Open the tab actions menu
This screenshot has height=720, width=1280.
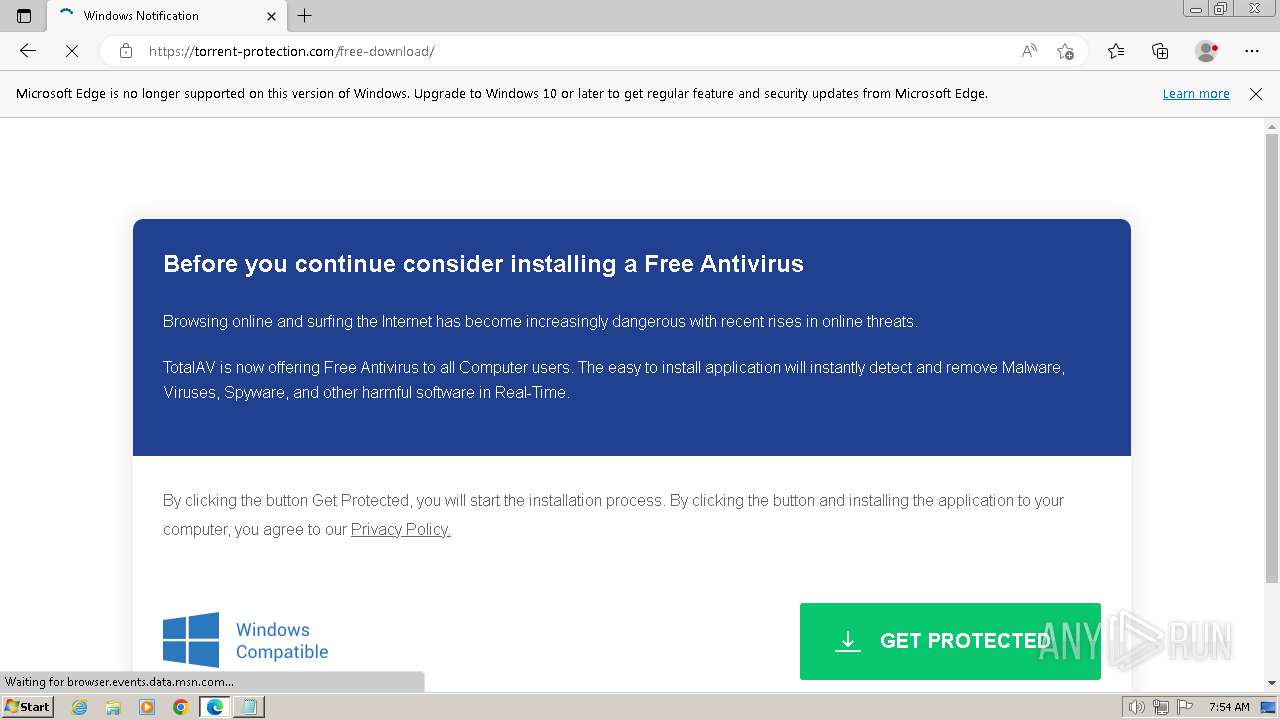click(24, 16)
